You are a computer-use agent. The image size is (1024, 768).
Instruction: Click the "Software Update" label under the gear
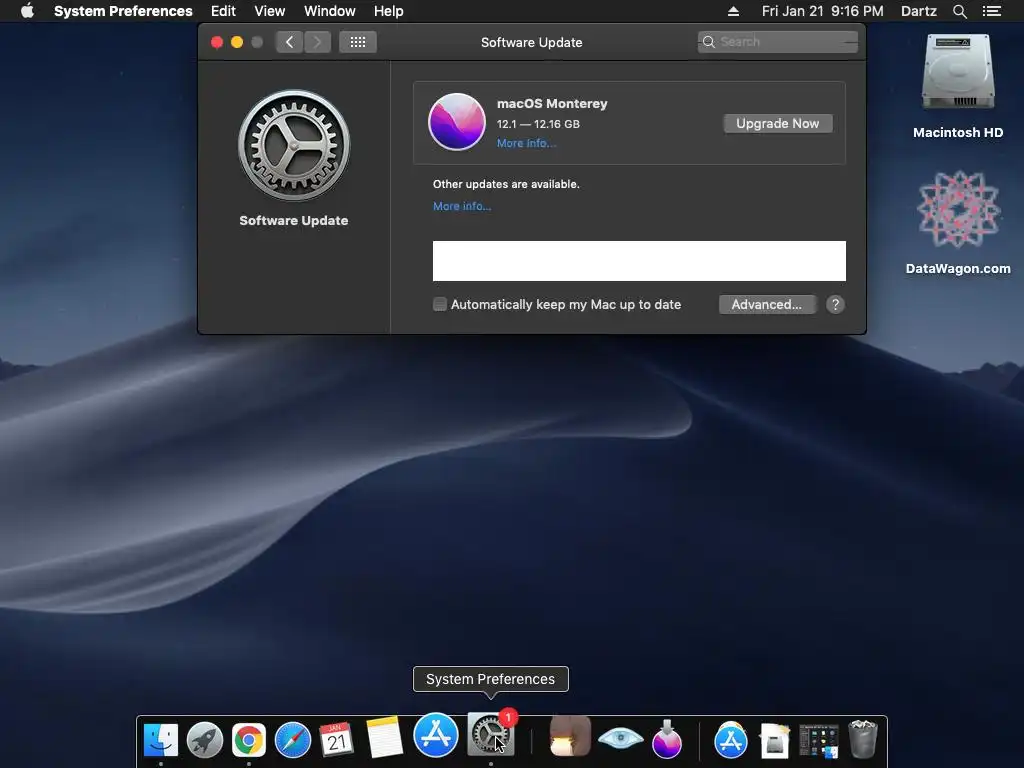(293, 220)
